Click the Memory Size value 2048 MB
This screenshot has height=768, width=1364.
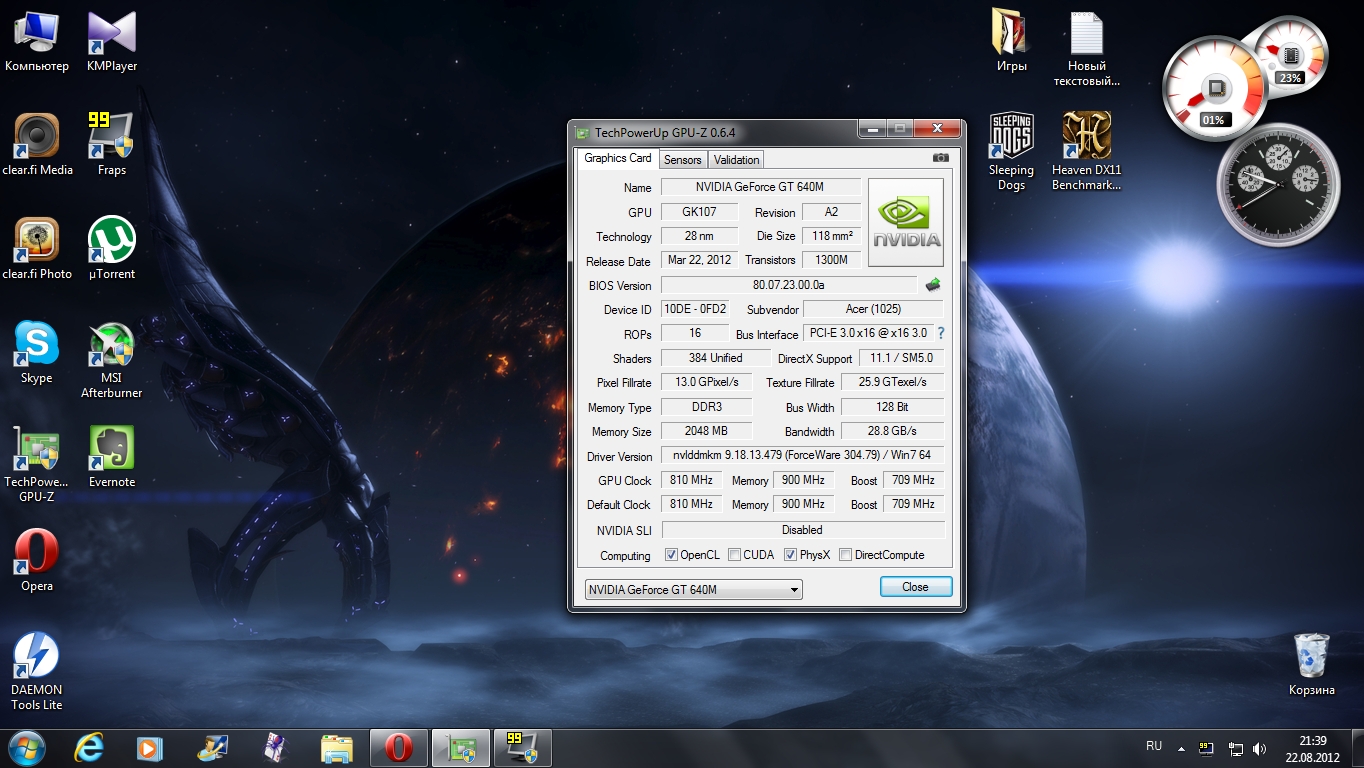(x=706, y=431)
